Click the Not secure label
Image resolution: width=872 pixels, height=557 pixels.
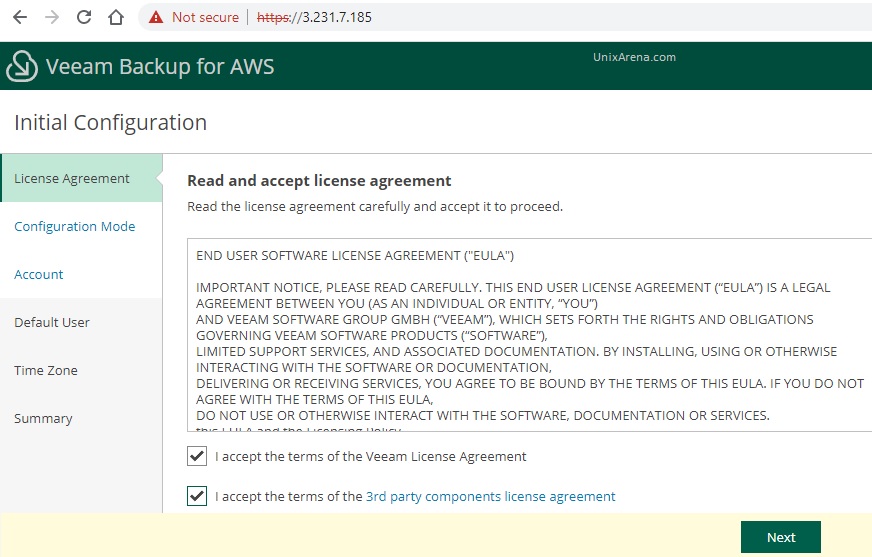205,17
